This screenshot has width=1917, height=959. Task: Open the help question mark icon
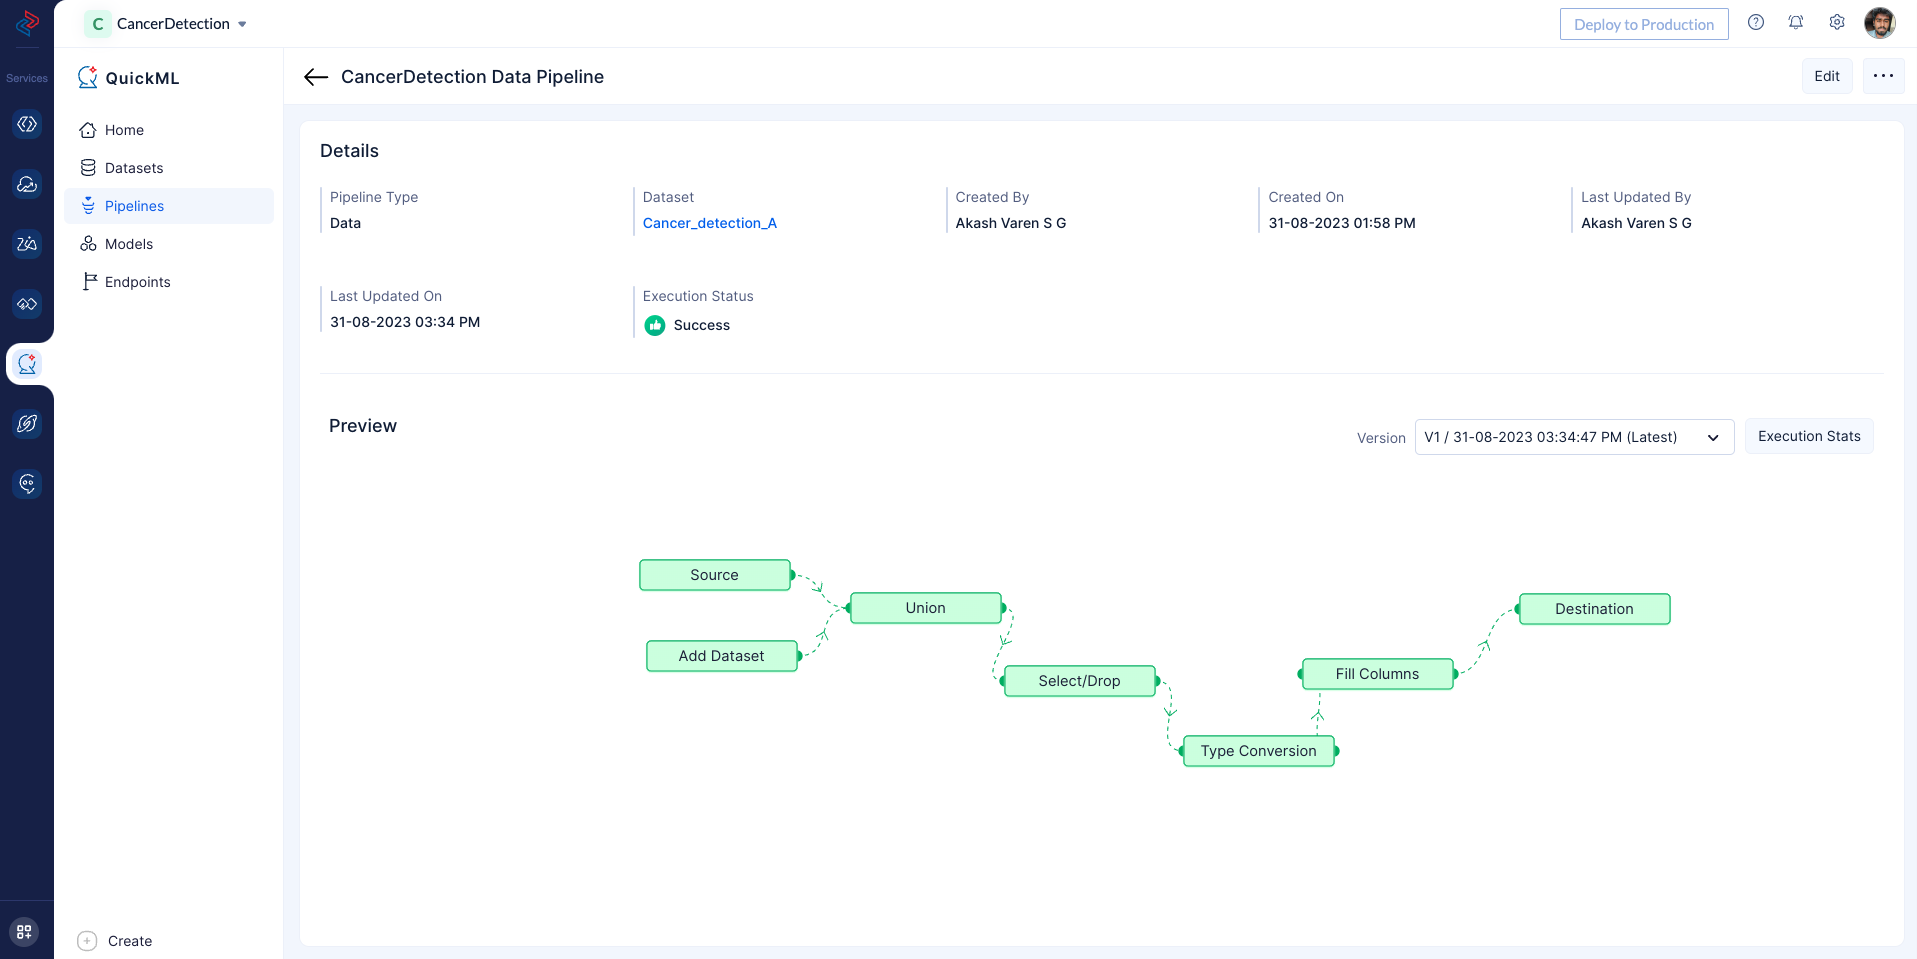[x=1755, y=23]
